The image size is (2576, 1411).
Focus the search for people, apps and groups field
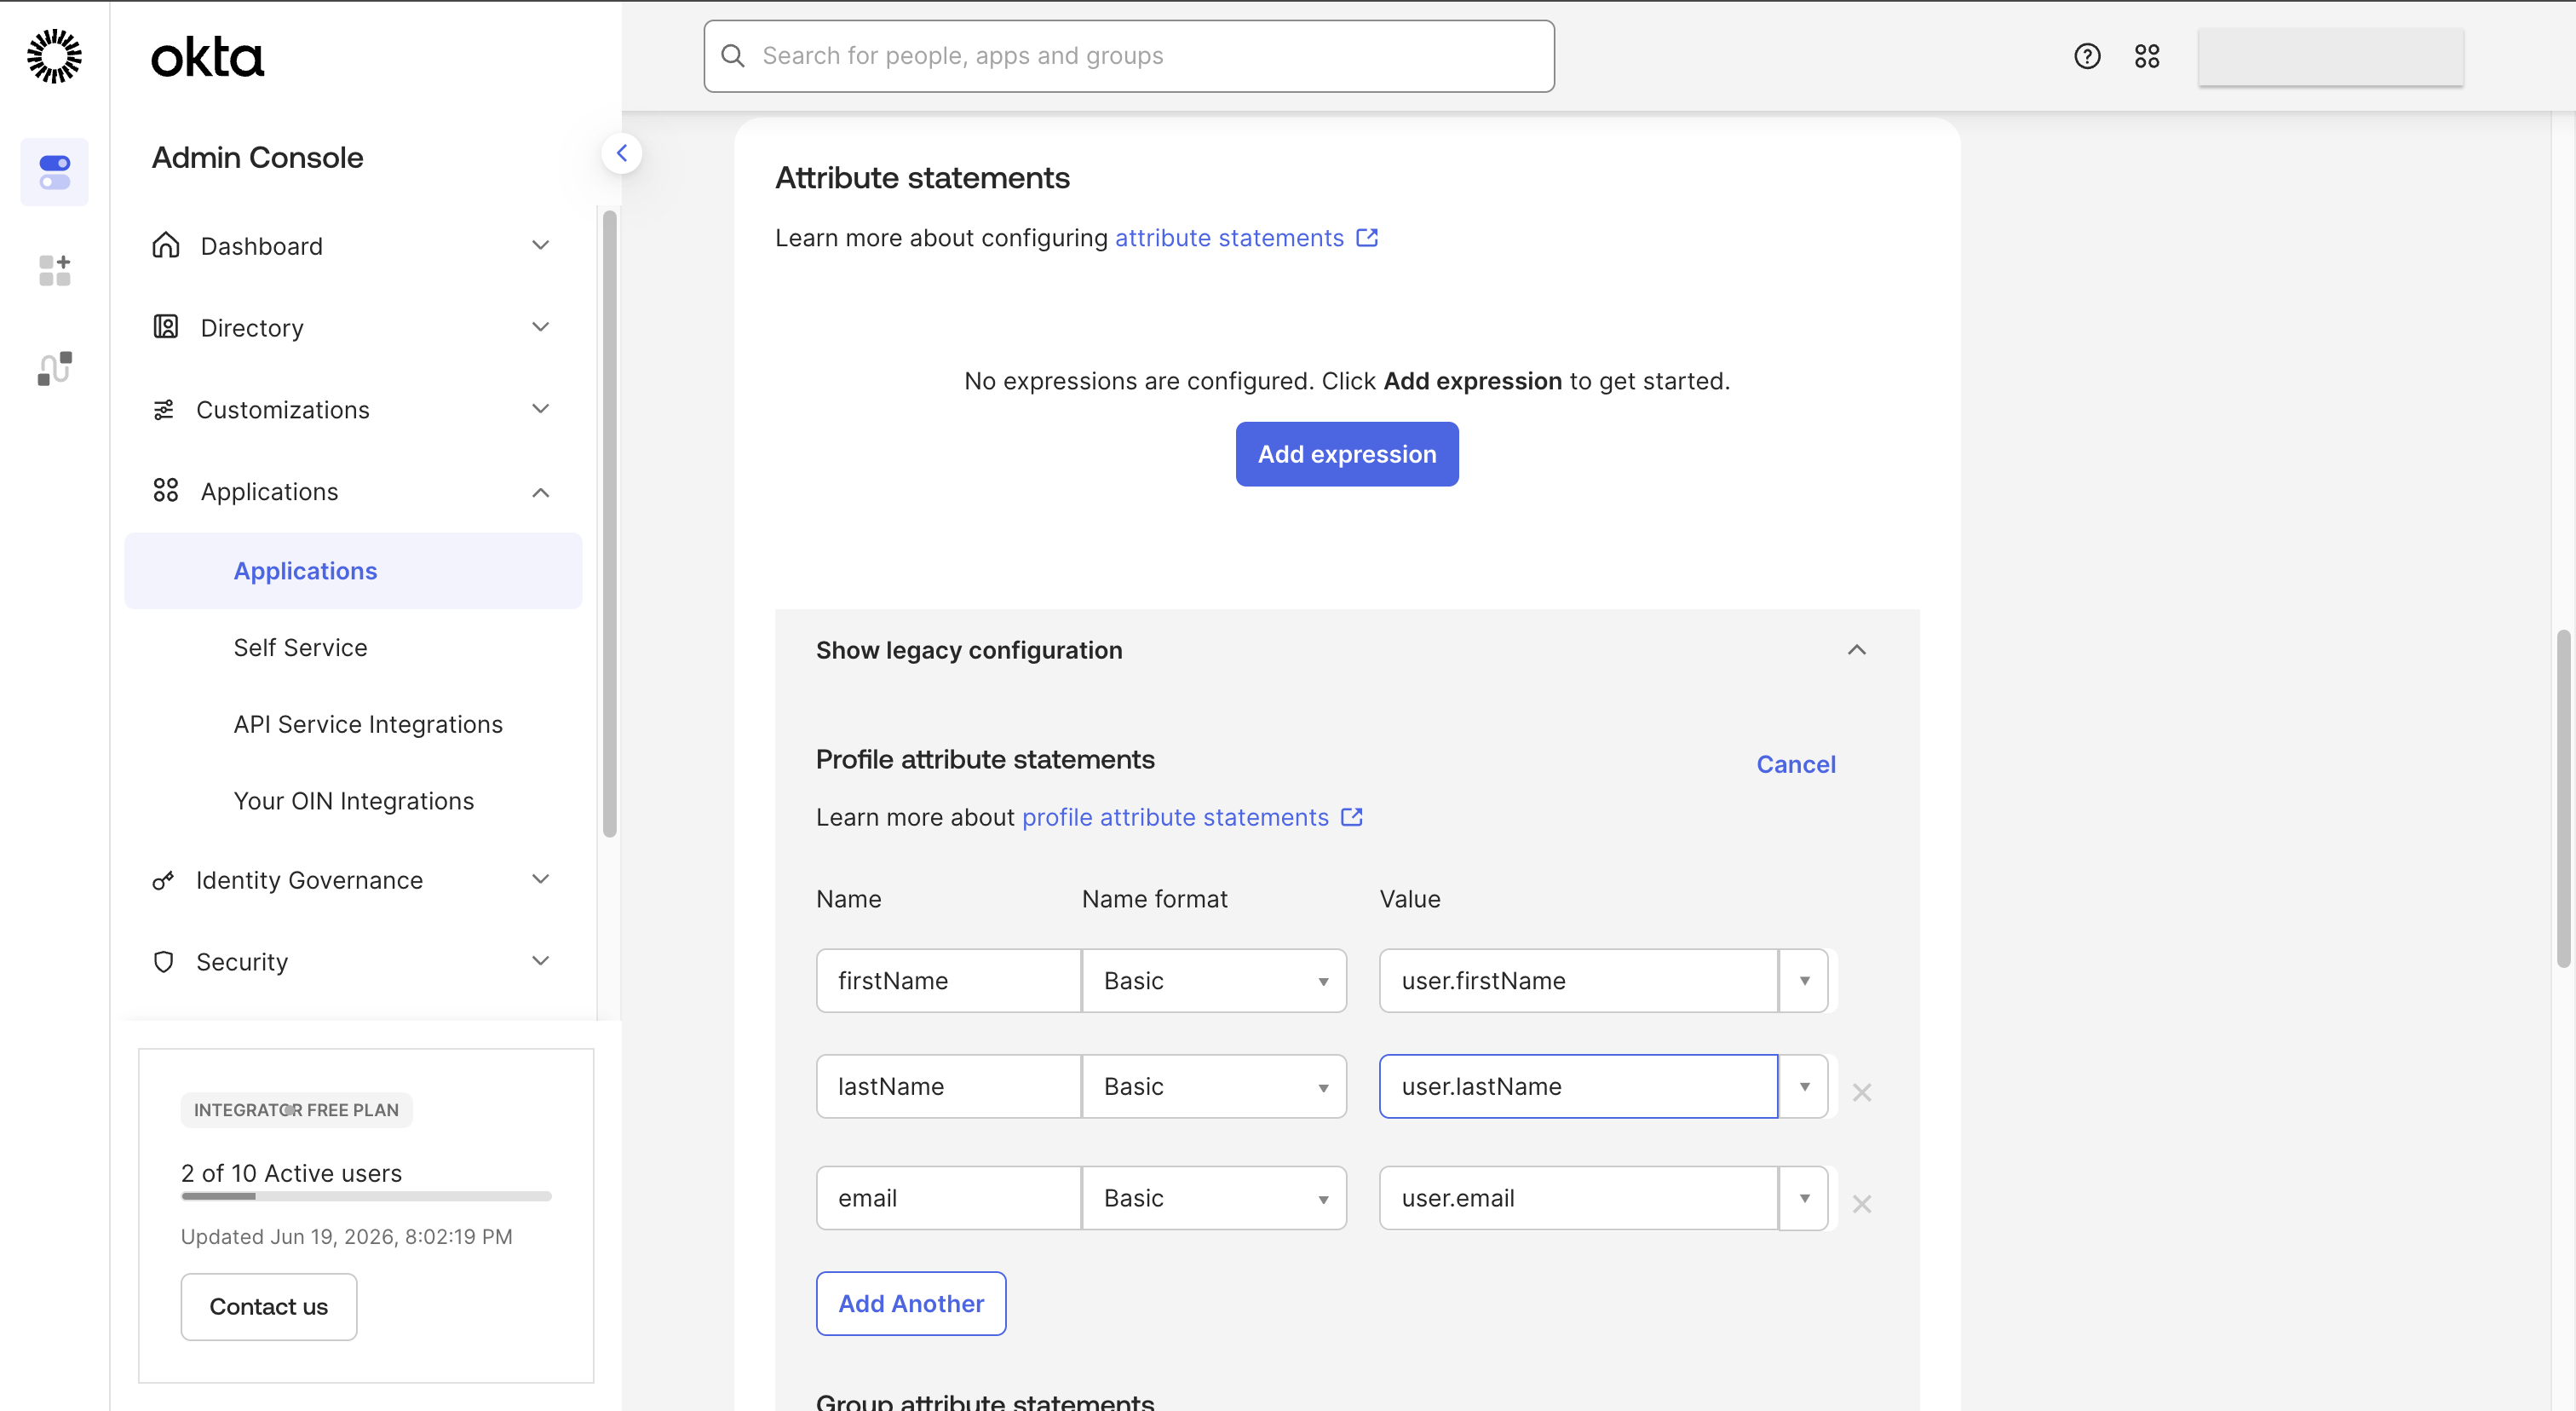(x=1128, y=56)
